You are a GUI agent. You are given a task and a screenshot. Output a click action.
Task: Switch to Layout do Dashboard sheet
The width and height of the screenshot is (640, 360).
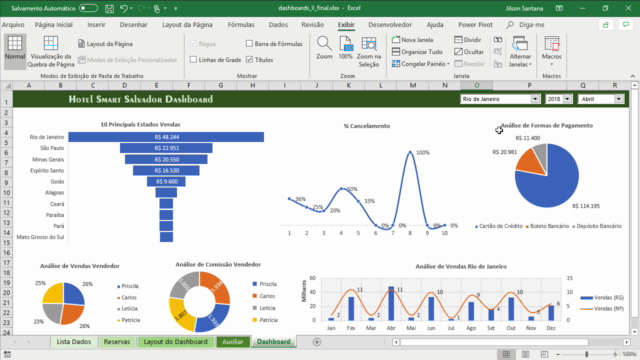pyautogui.click(x=176, y=342)
